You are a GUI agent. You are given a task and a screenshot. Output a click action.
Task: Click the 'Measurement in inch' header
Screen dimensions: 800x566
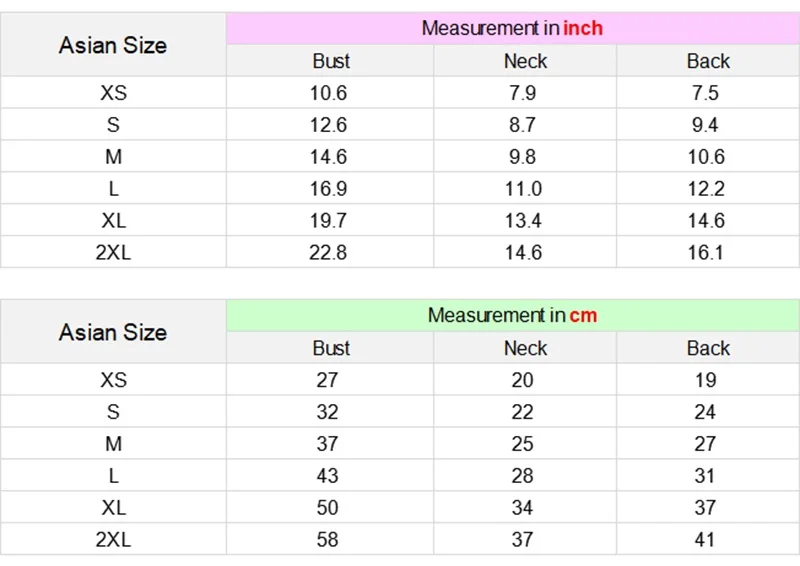[x=512, y=28]
